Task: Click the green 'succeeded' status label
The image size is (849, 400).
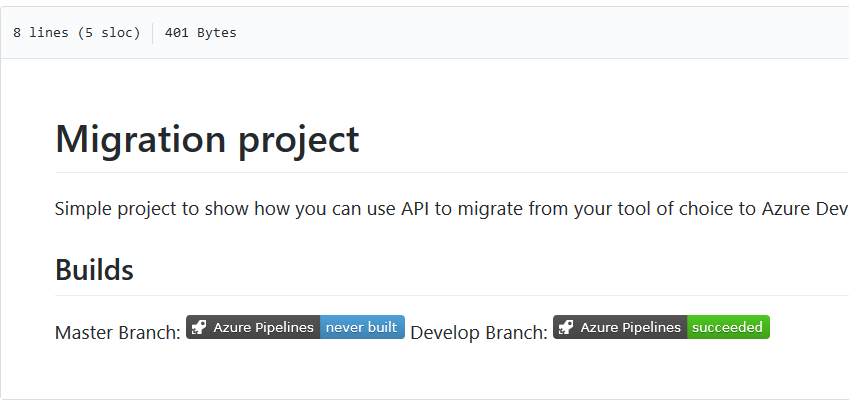Action: tap(728, 327)
